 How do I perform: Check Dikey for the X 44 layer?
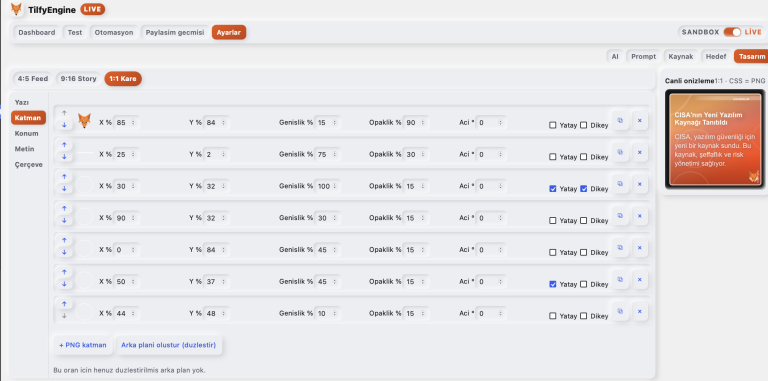tap(583, 316)
